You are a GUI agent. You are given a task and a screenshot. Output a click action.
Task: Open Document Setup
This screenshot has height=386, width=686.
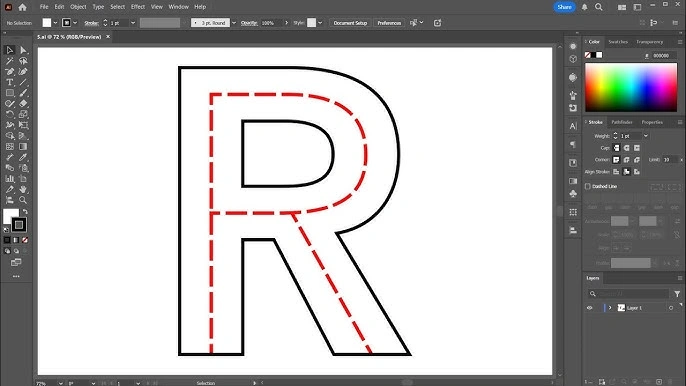350,23
